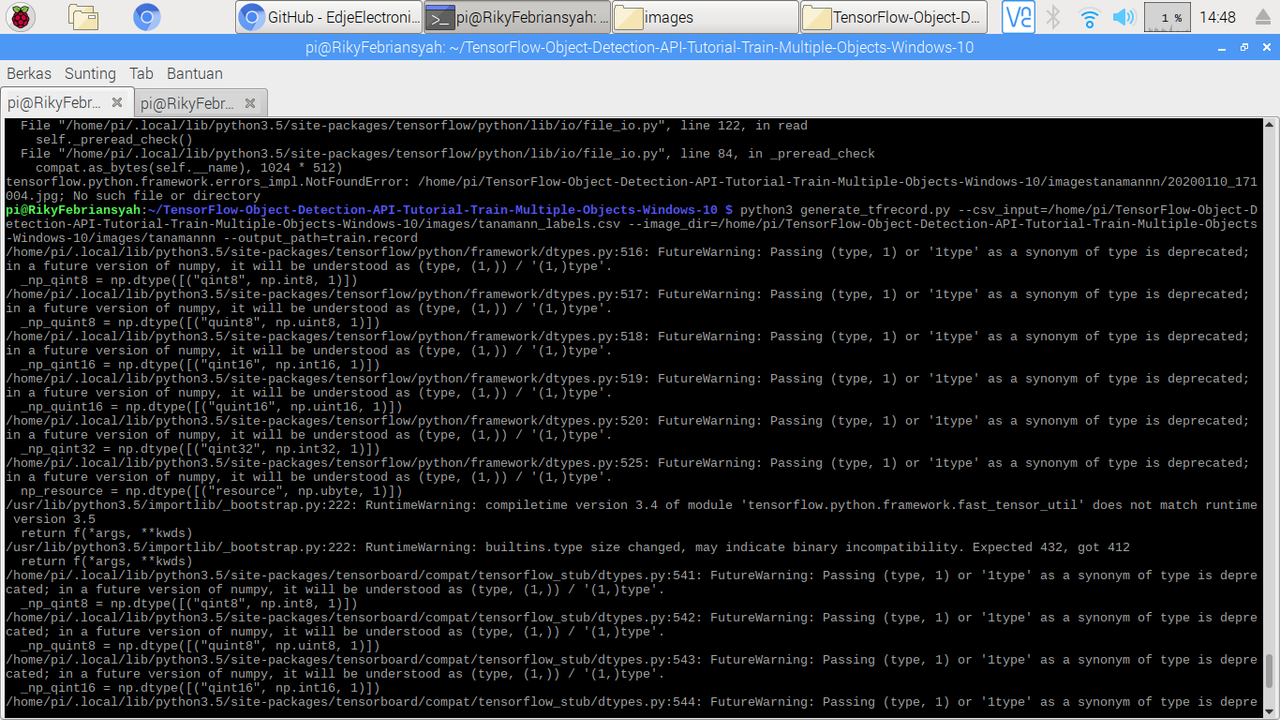Screen dimensions: 1280x720
Task: Switch to GitHub EdjeElectronics browser window
Action: [328, 17]
